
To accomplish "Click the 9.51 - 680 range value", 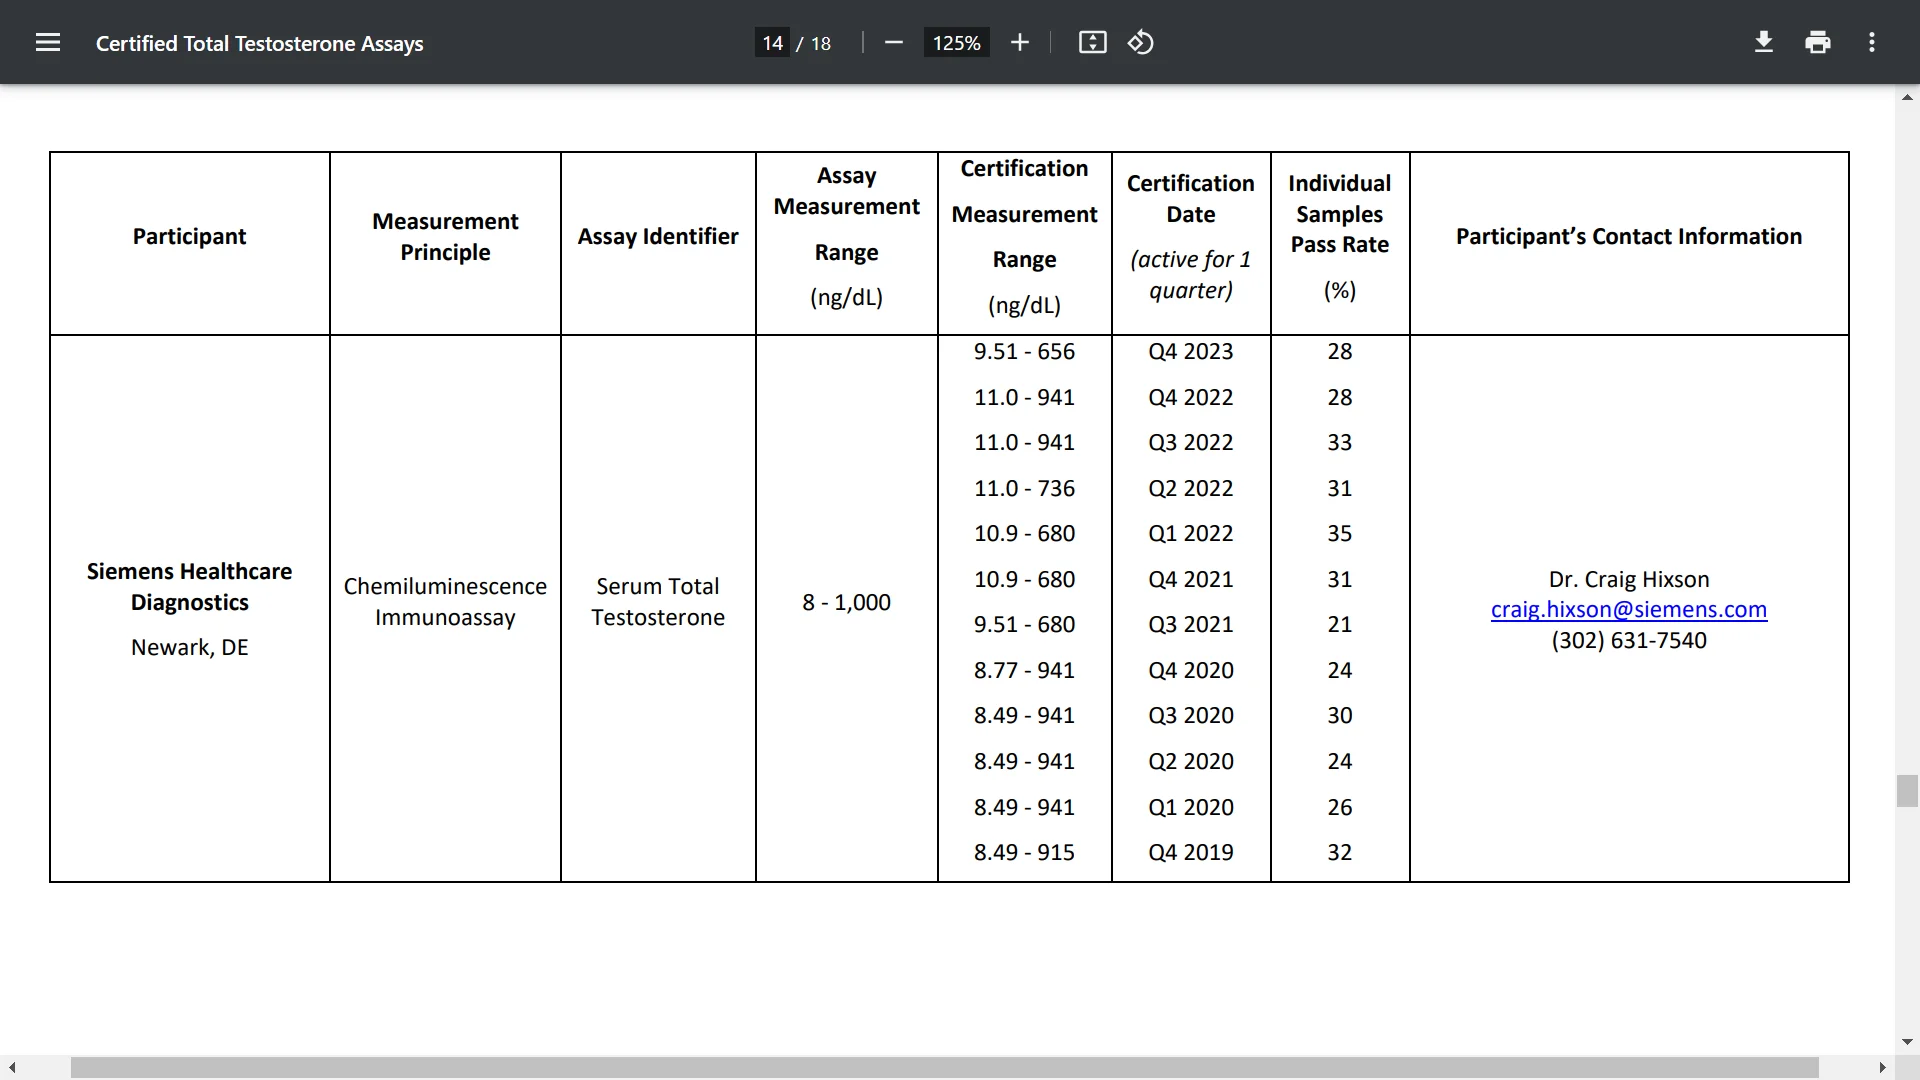I will (1024, 625).
